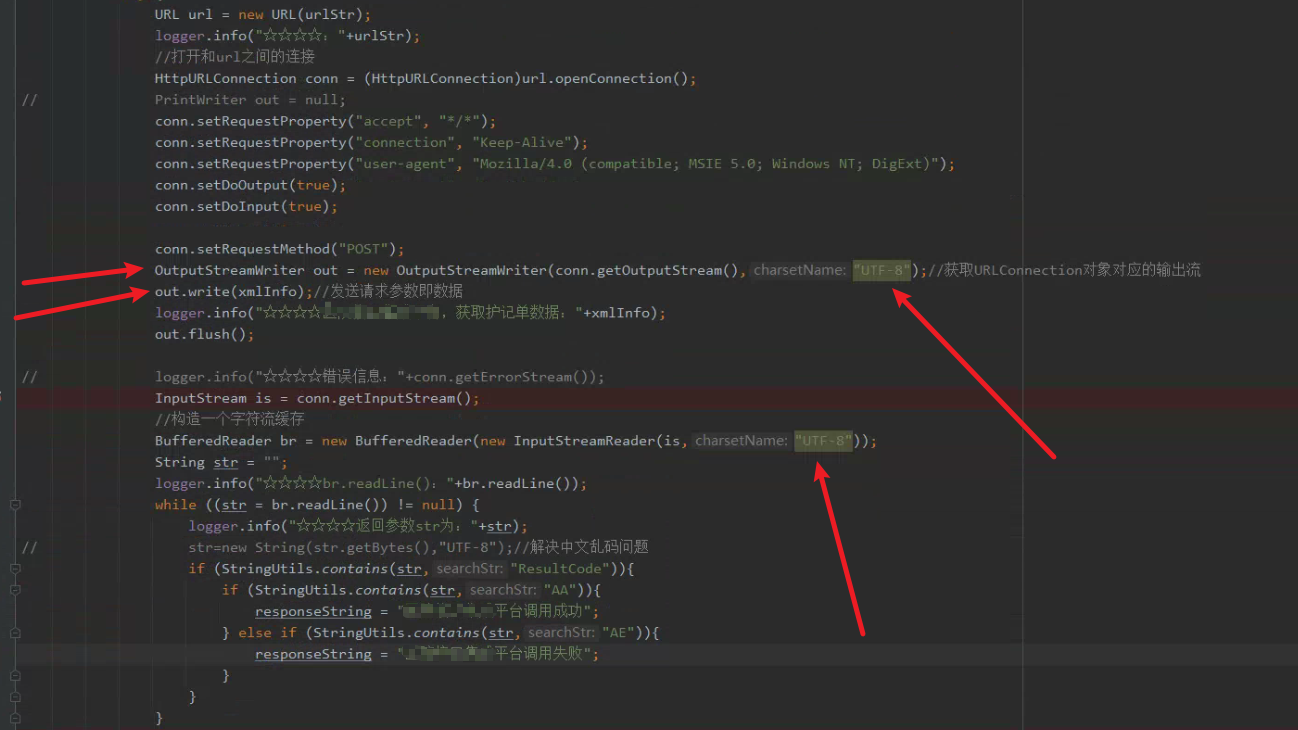Click the "accept" request property line
This screenshot has height=730, width=1298.
[x=325, y=122]
